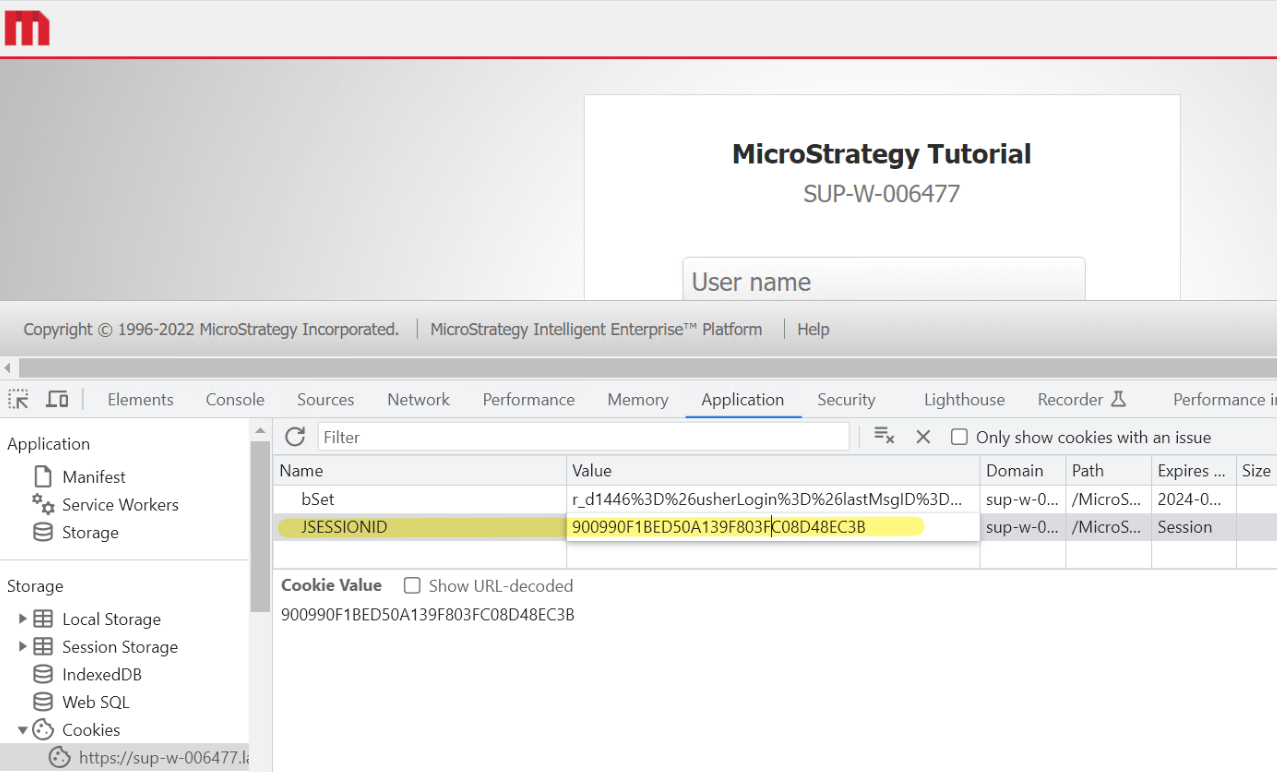Select IndexedDB in the Storage section

click(x=101, y=675)
